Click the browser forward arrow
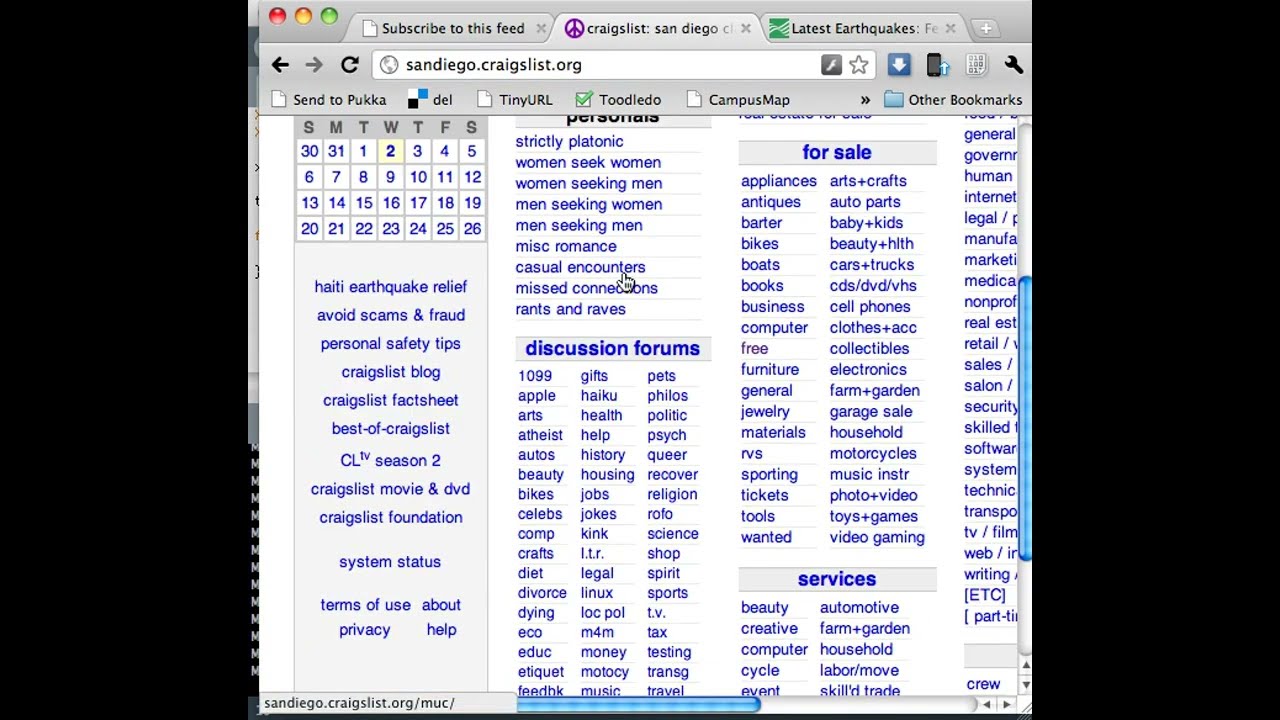 click(314, 65)
